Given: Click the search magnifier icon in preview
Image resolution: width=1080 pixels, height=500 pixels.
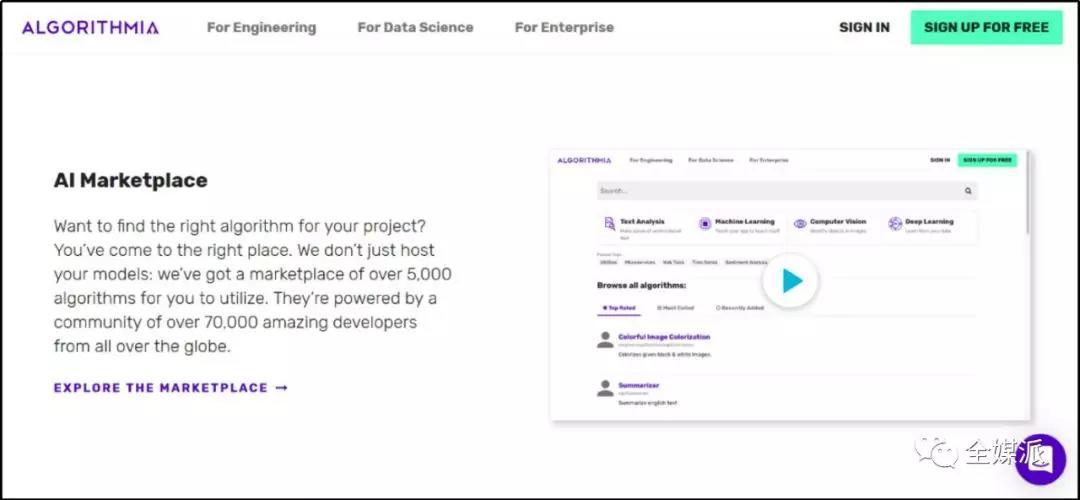Looking at the screenshot, I should [968, 190].
